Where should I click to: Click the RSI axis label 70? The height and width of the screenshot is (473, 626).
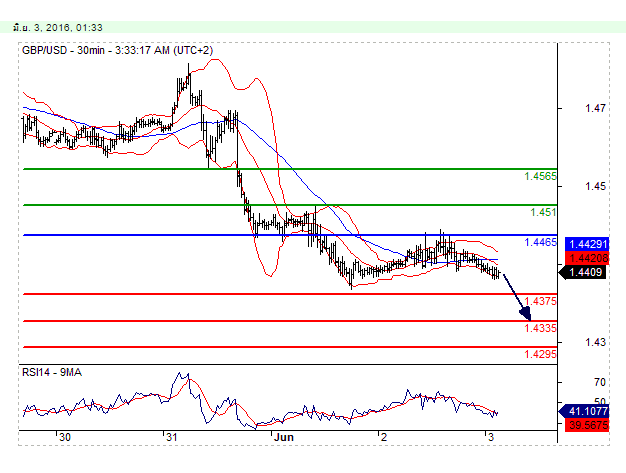[x=600, y=382]
